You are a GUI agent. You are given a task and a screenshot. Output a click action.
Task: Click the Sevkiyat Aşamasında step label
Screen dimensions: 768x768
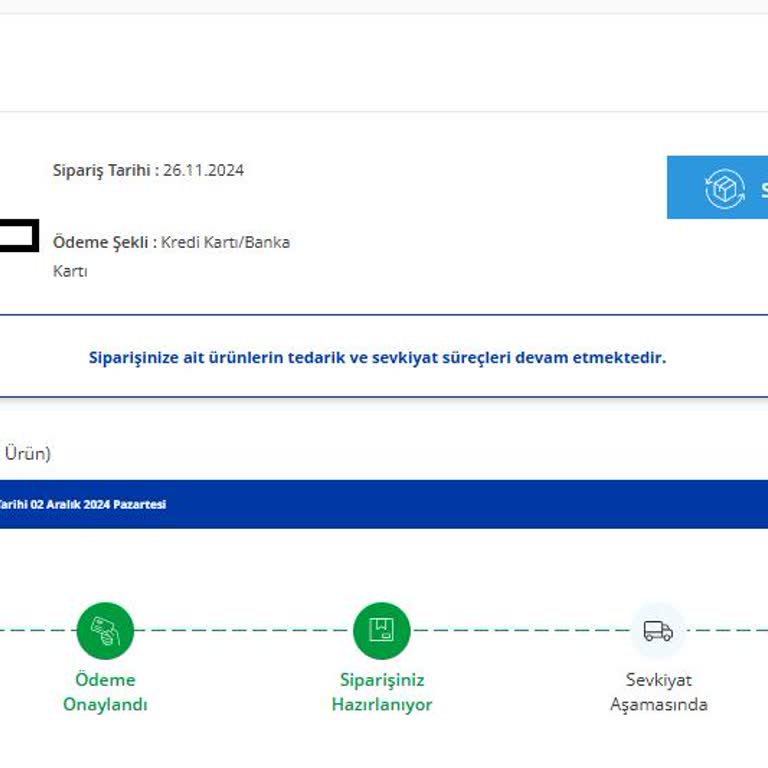tap(658, 692)
